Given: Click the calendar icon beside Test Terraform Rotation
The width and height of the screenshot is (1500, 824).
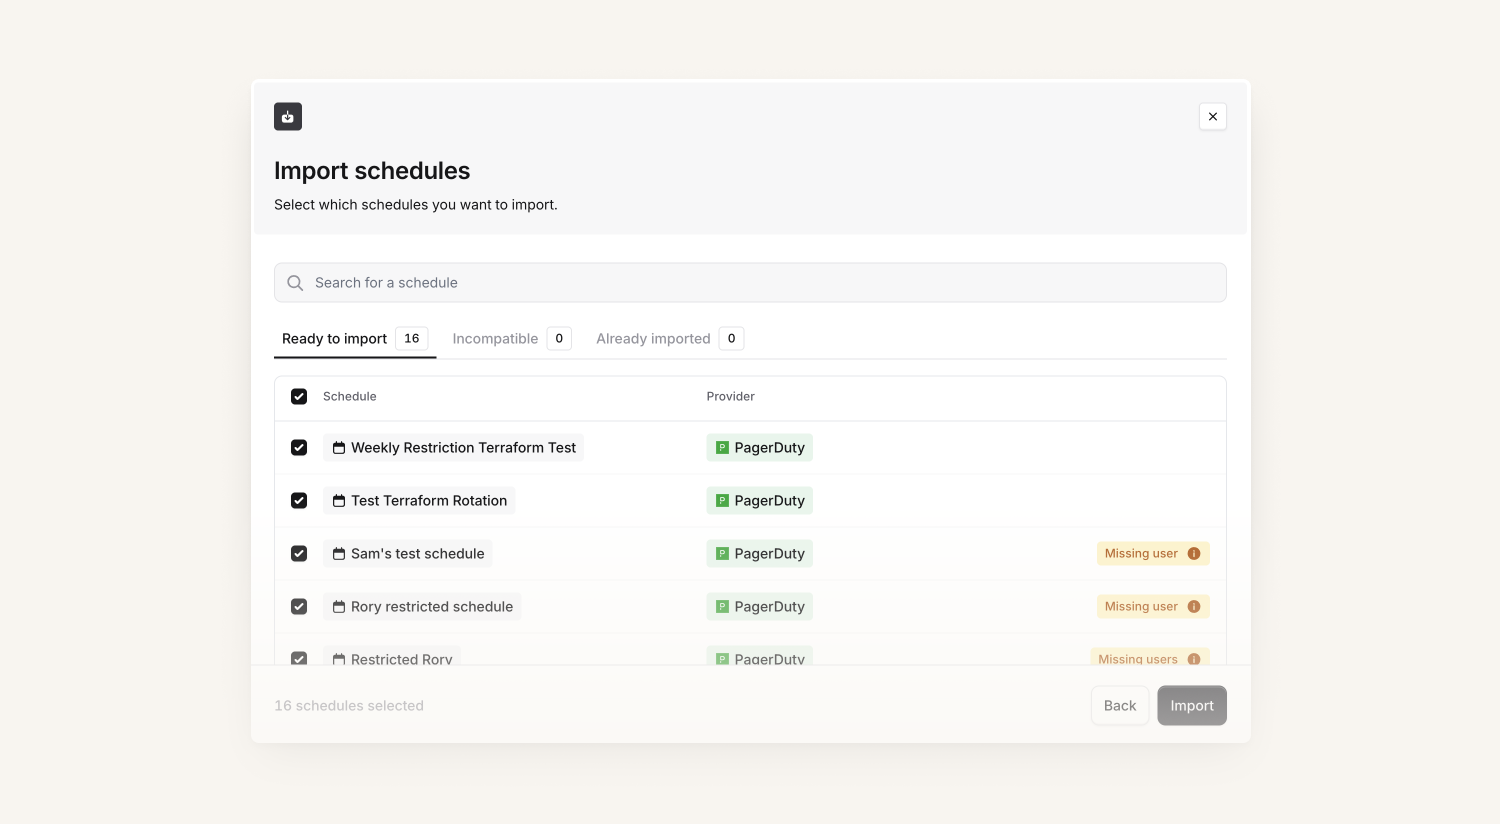Looking at the screenshot, I should point(339,501).
